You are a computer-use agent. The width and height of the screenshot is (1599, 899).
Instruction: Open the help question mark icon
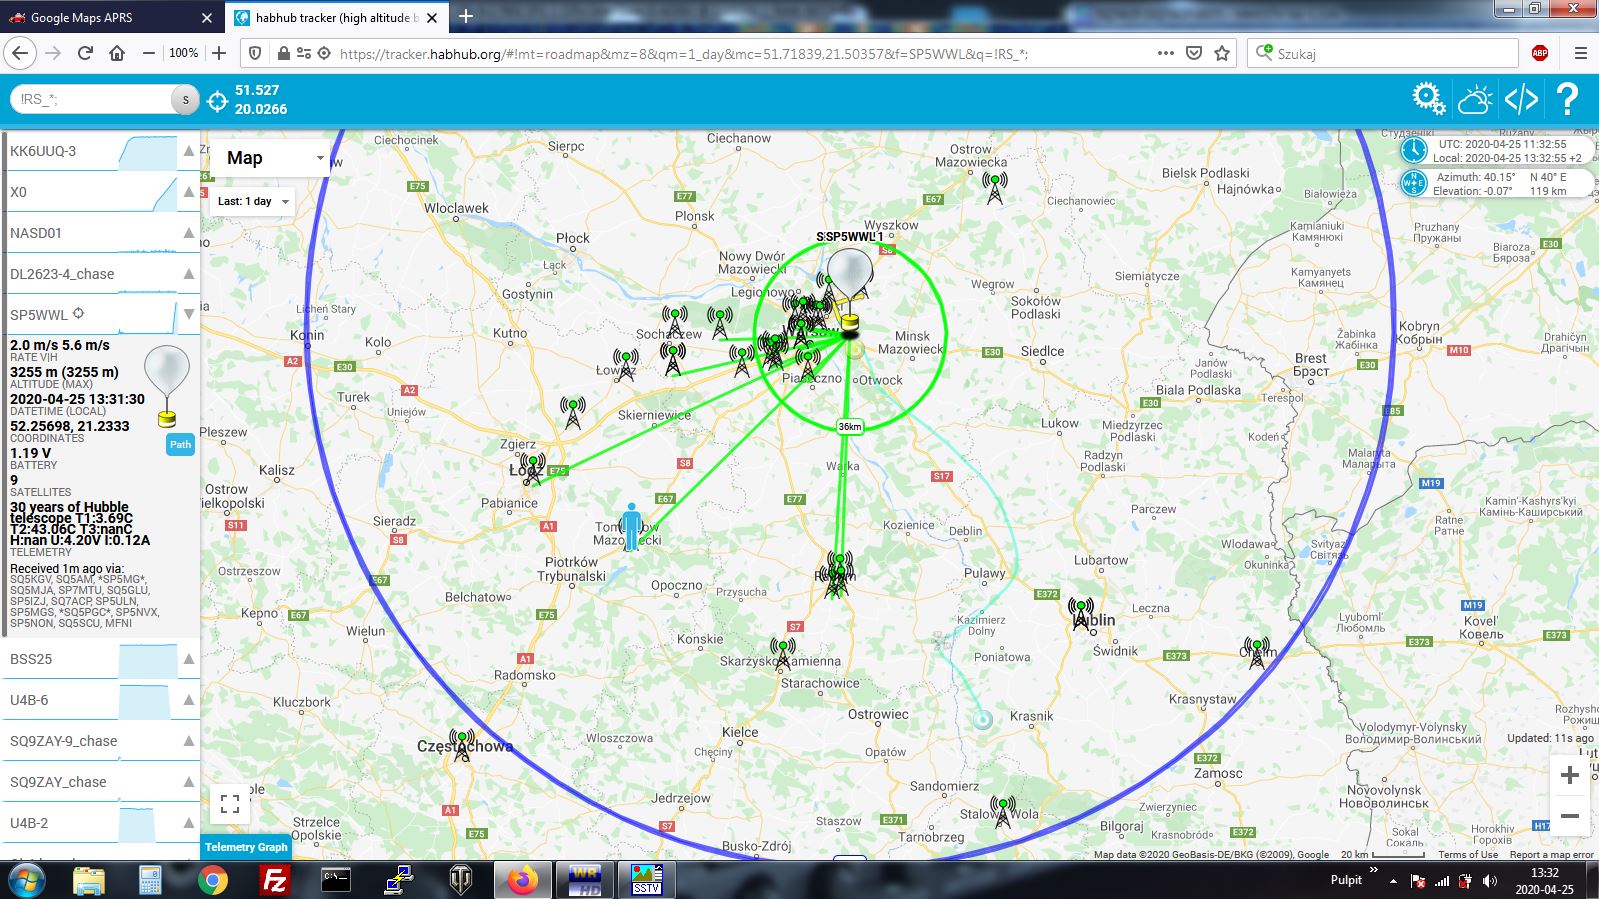pos(1567,99)
